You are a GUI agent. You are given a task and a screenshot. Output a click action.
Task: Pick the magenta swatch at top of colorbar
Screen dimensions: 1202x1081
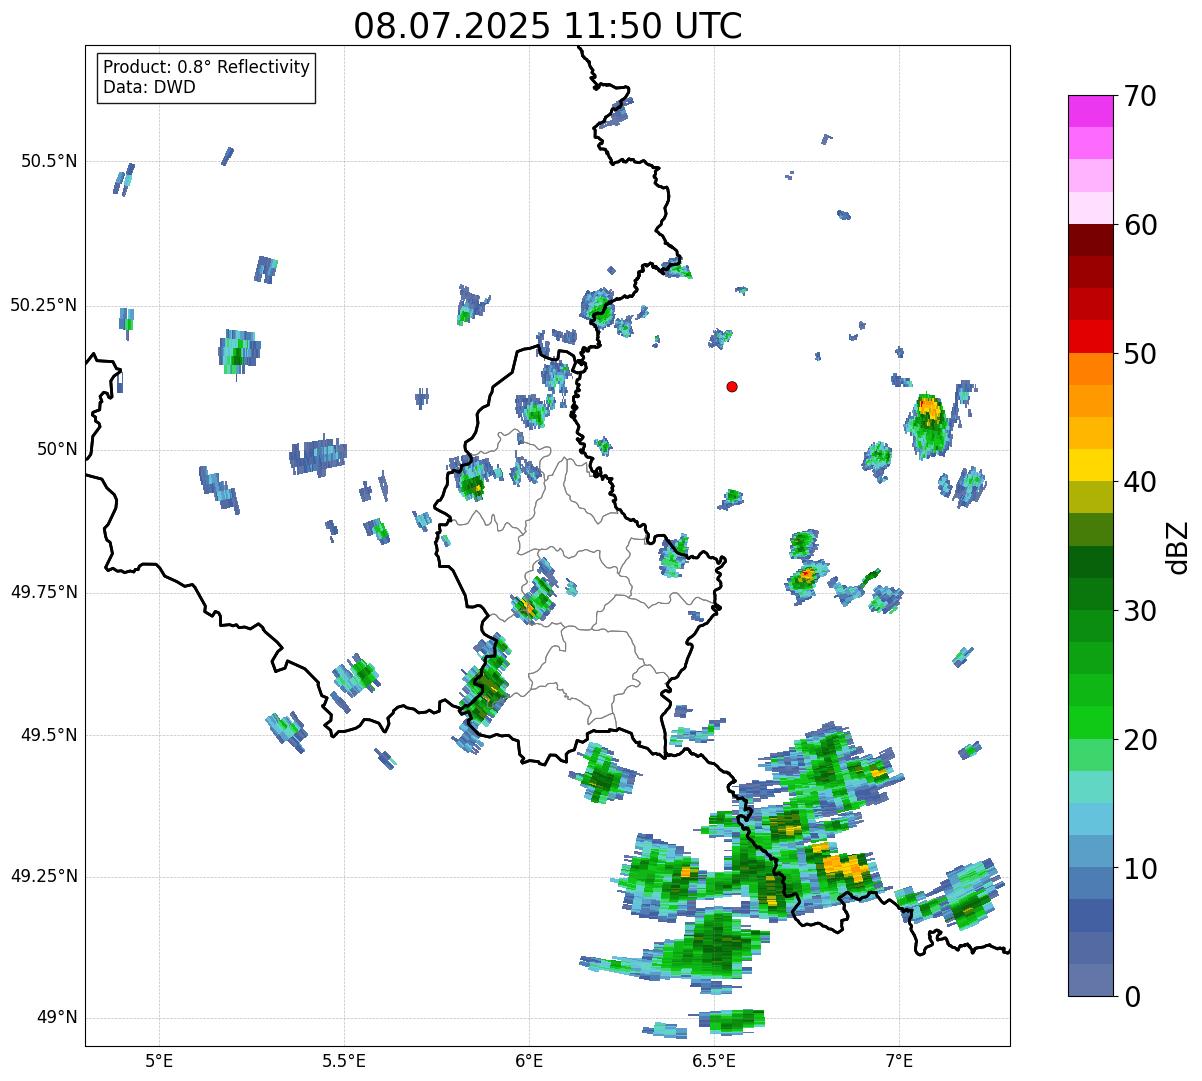(x=1090, y=111)
